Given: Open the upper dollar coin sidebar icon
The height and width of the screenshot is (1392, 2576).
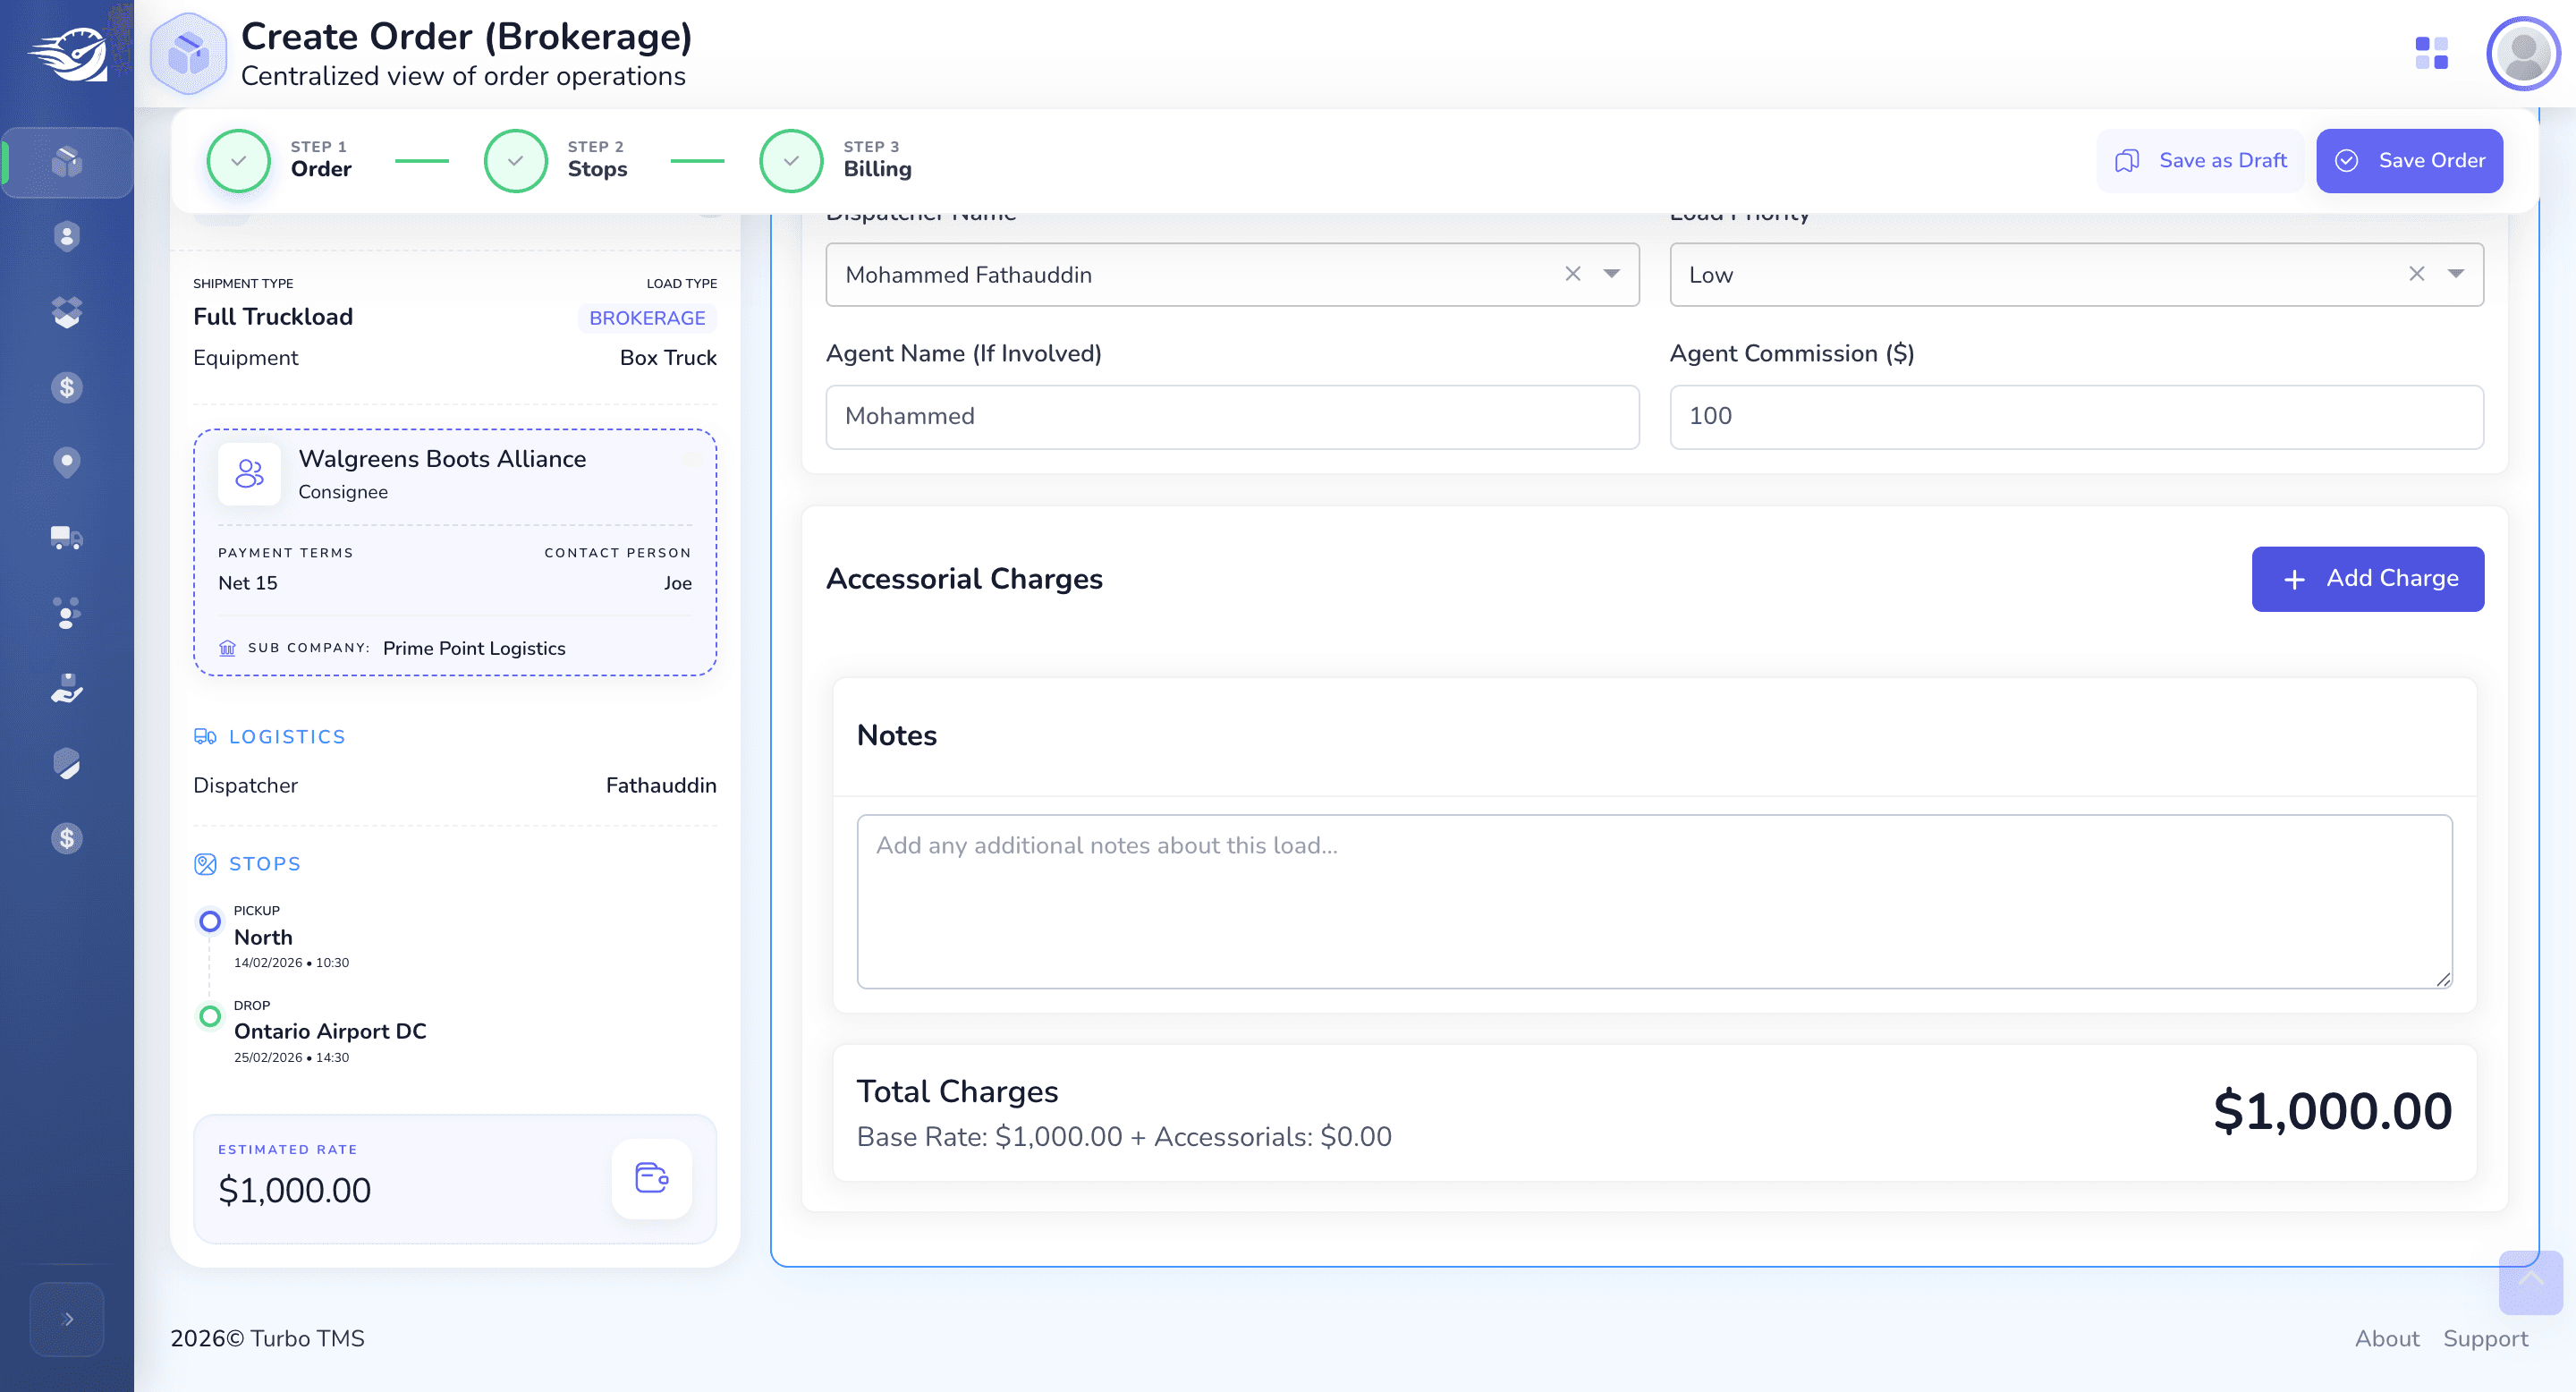Looking at the screenshot, I should tap(67, 387).
